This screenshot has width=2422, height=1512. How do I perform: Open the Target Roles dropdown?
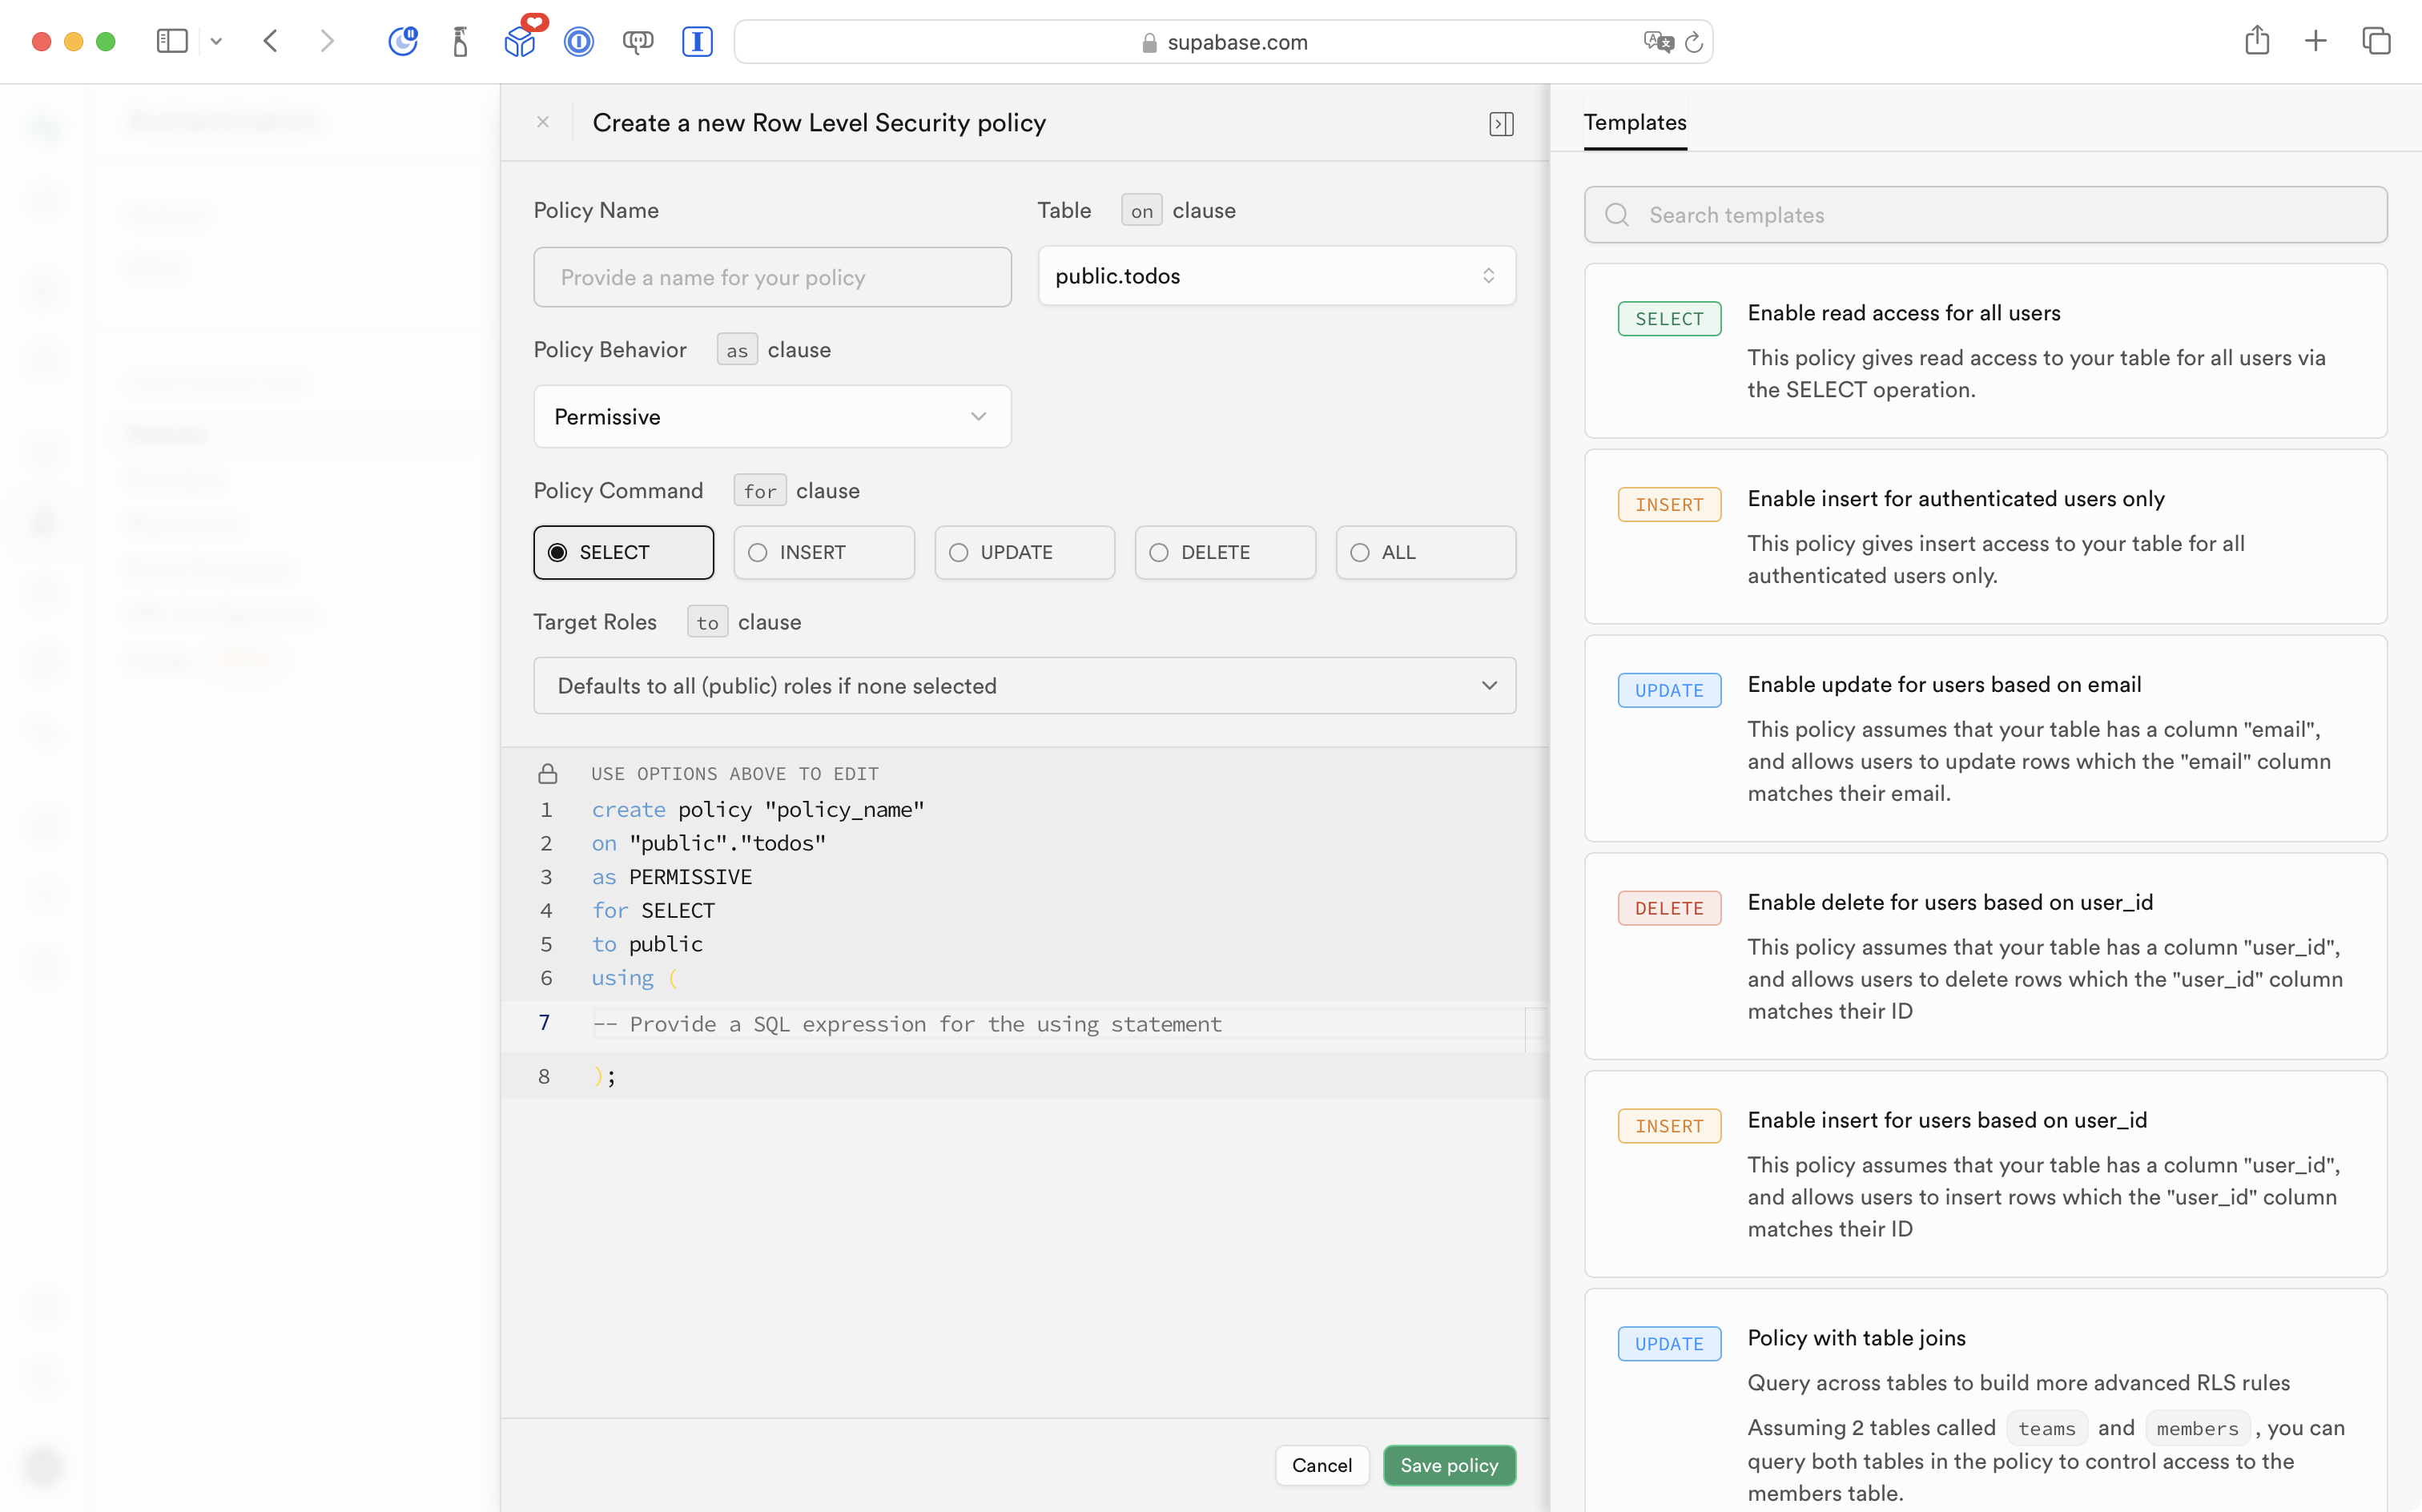1024,686
